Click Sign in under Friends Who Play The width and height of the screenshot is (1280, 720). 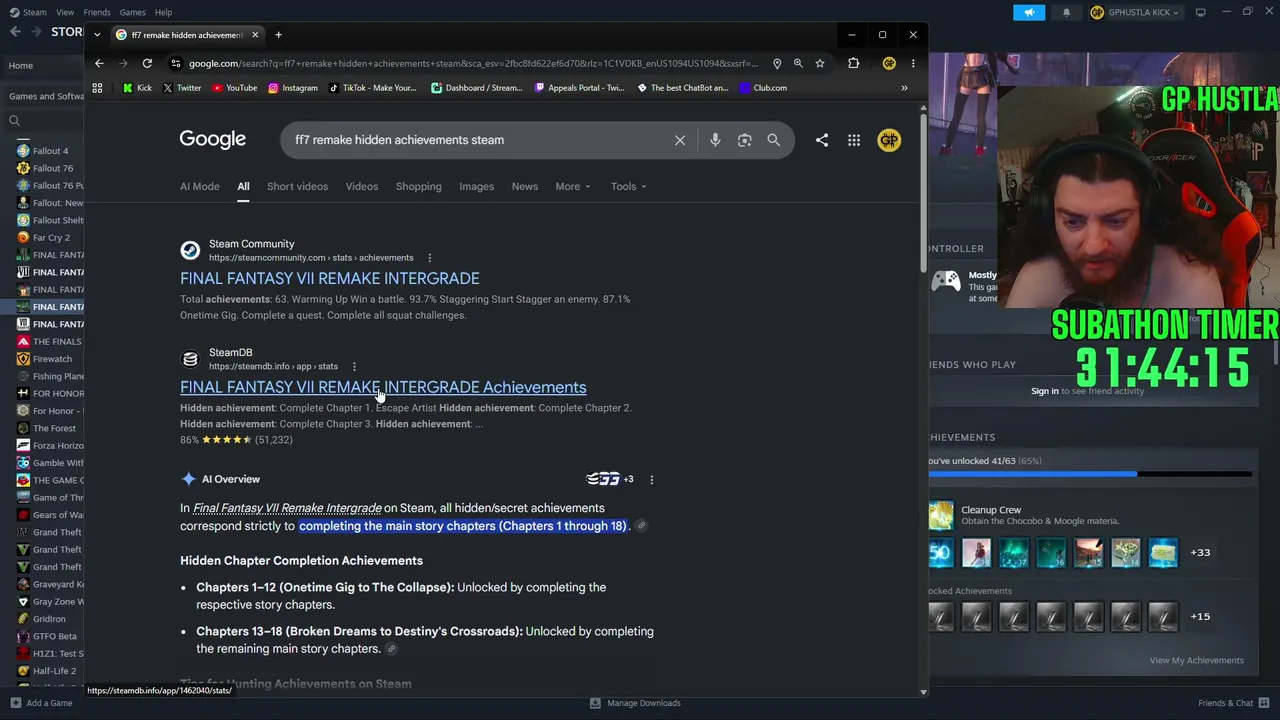pyautogui.click(x=1045, y=391)
